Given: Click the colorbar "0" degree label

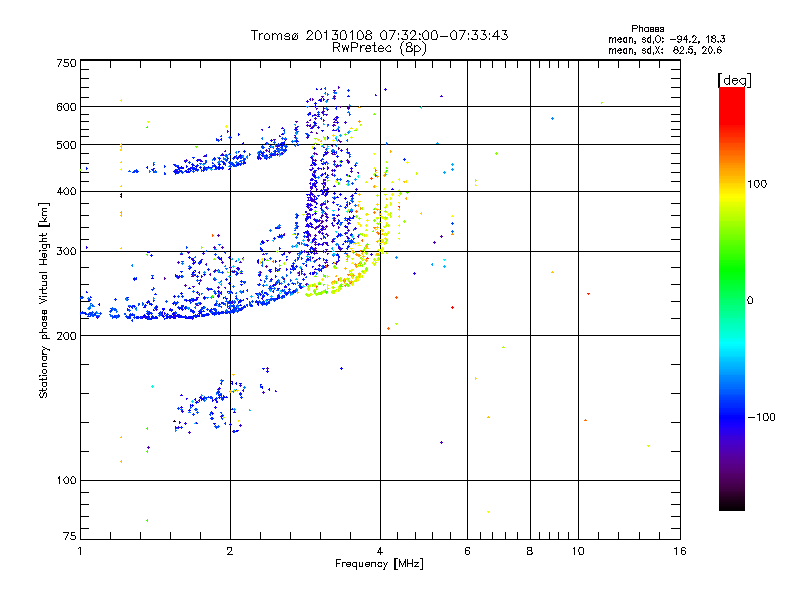Looking at the screenshot, I should [x=750, y=301].
